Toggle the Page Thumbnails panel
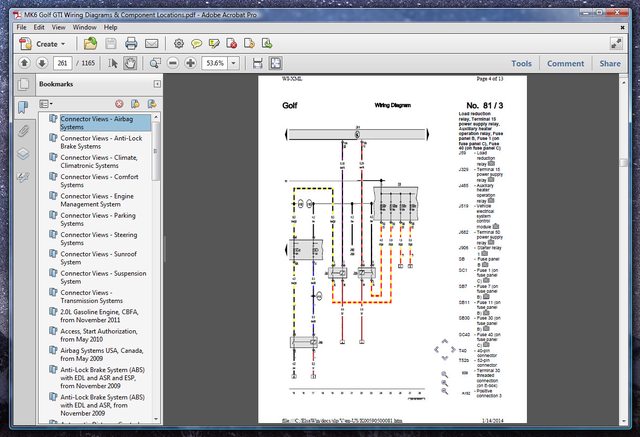Screen dimensions: 640x437 coord(23,85)
